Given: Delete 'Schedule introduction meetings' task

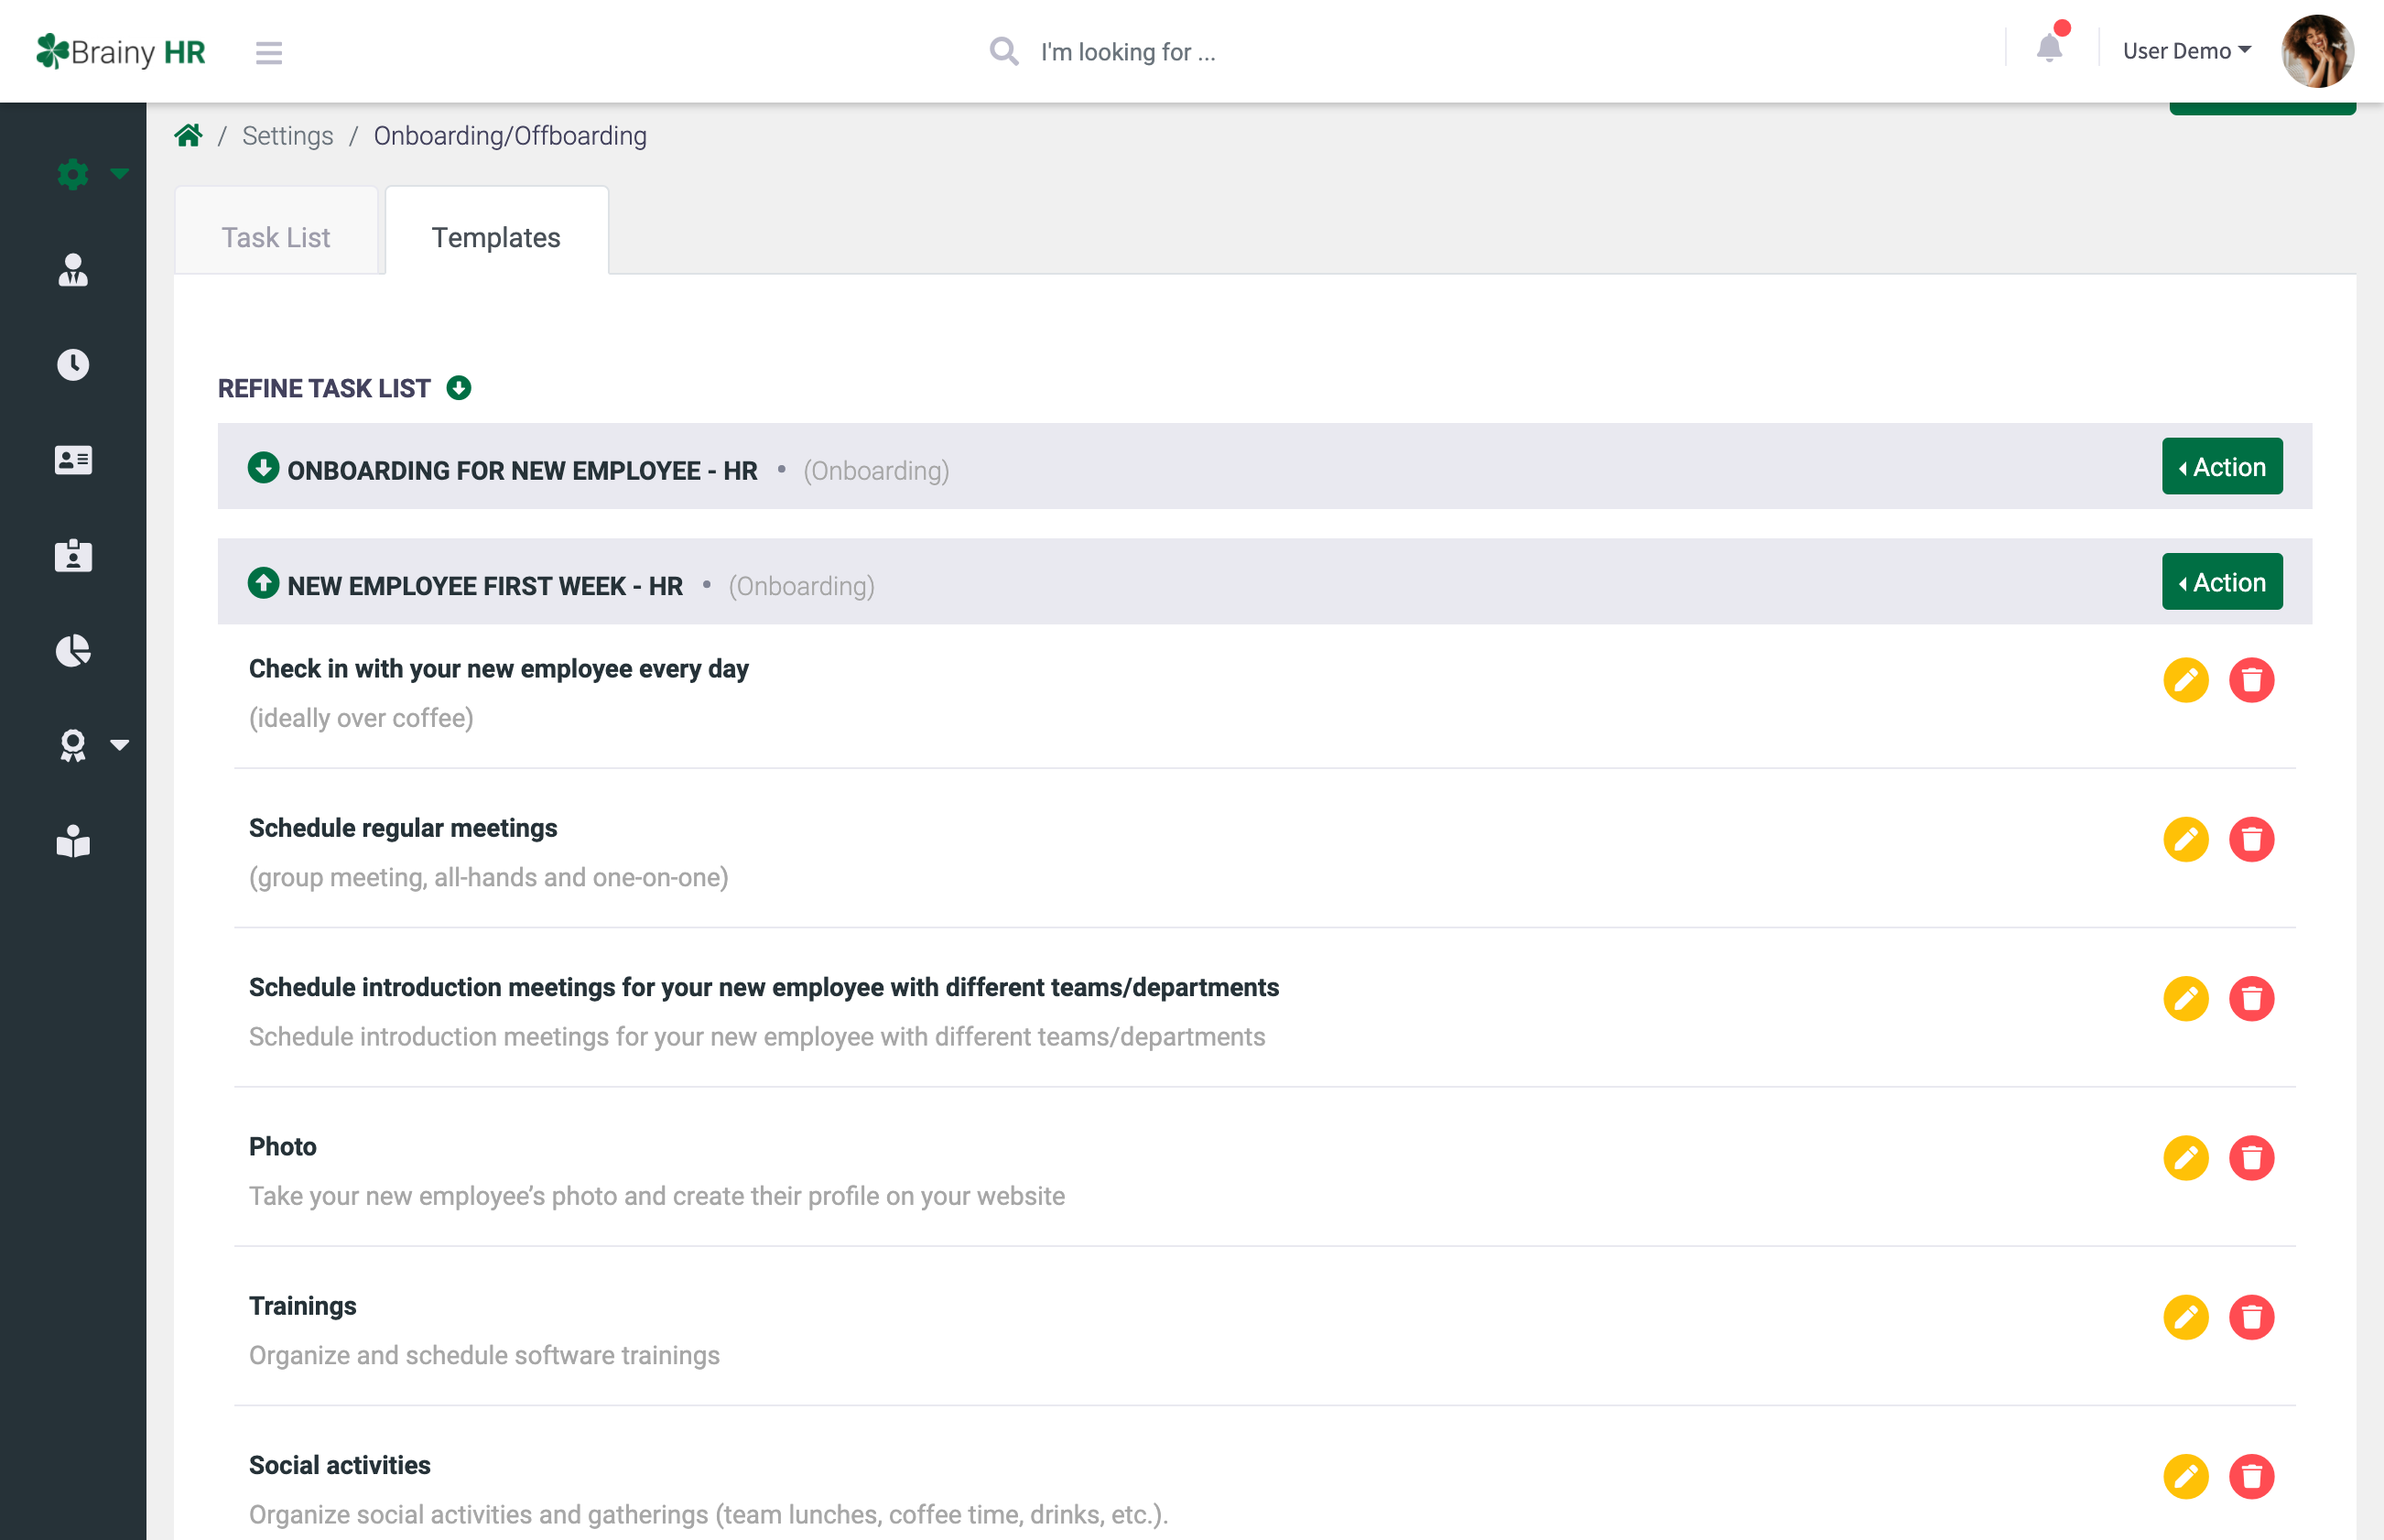Looking at the screenshot, I should [2251, 998].
